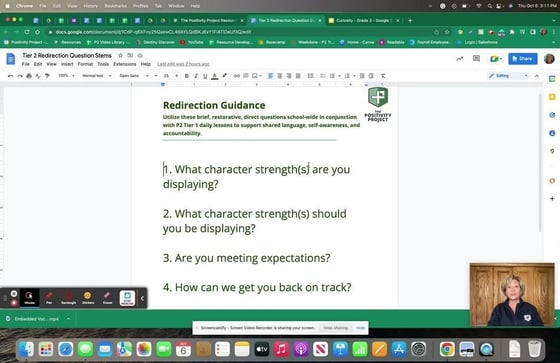
Task: Select the Eraser tool
Action: tap(107, 298)
